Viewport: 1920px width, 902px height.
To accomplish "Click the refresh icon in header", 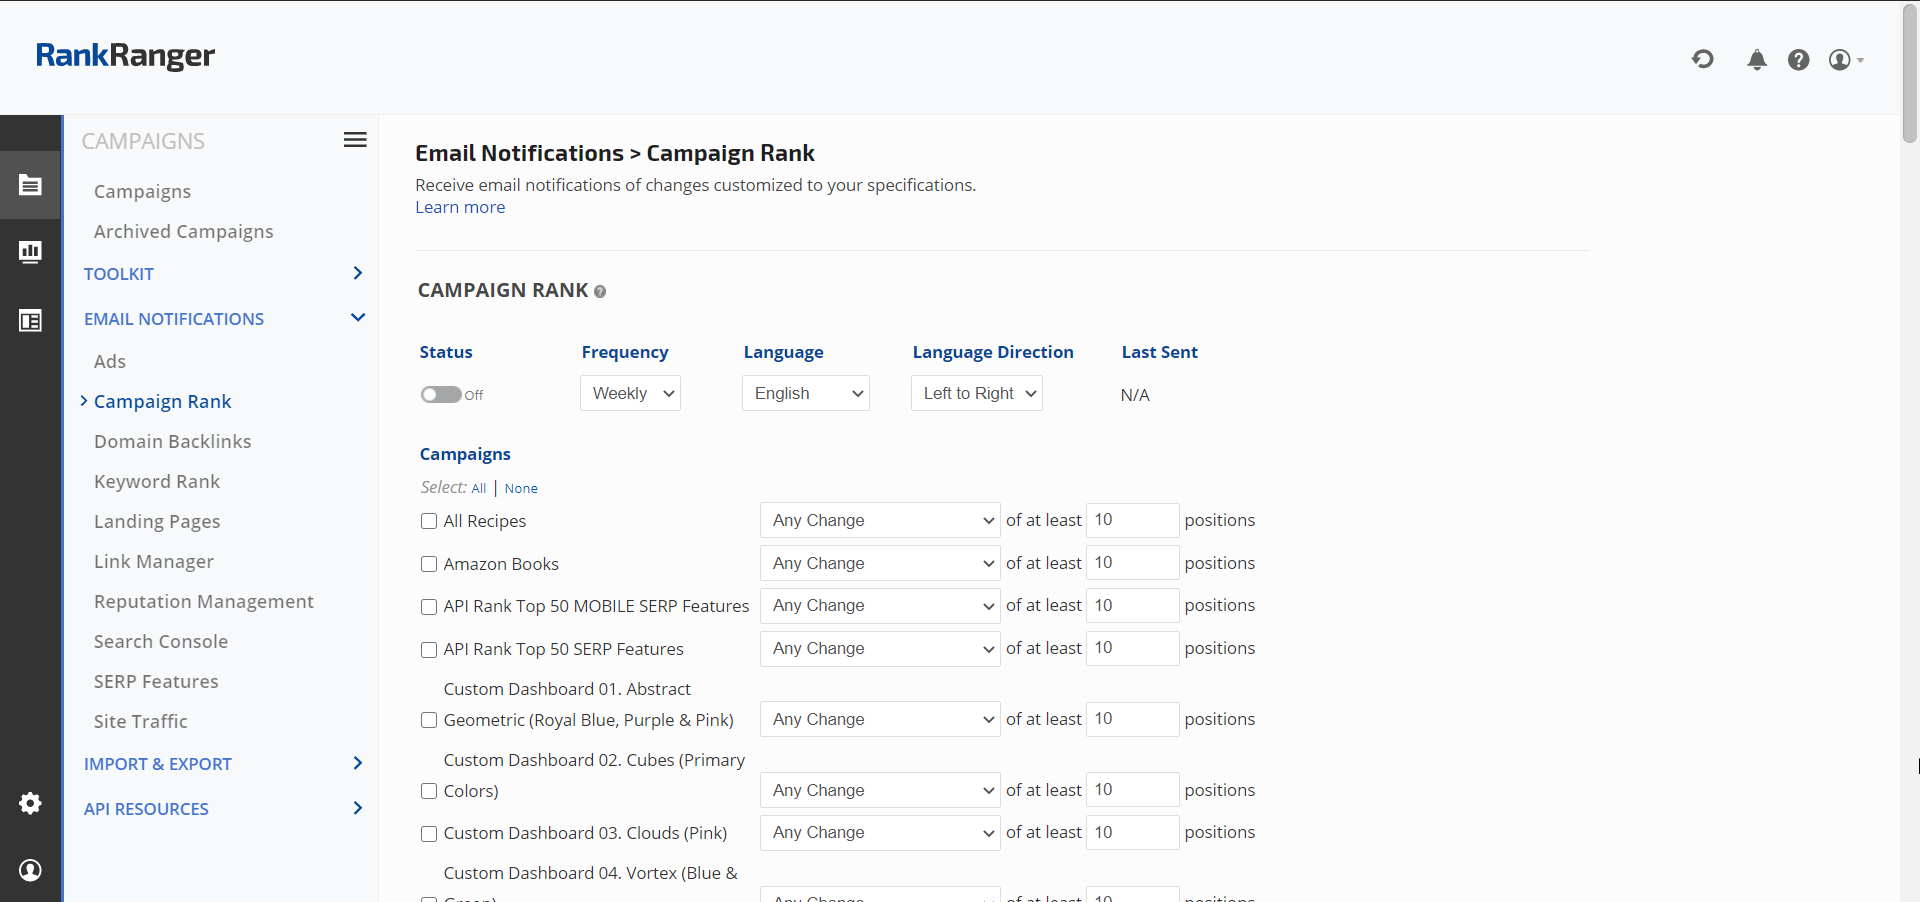I will coord(1703,60).
